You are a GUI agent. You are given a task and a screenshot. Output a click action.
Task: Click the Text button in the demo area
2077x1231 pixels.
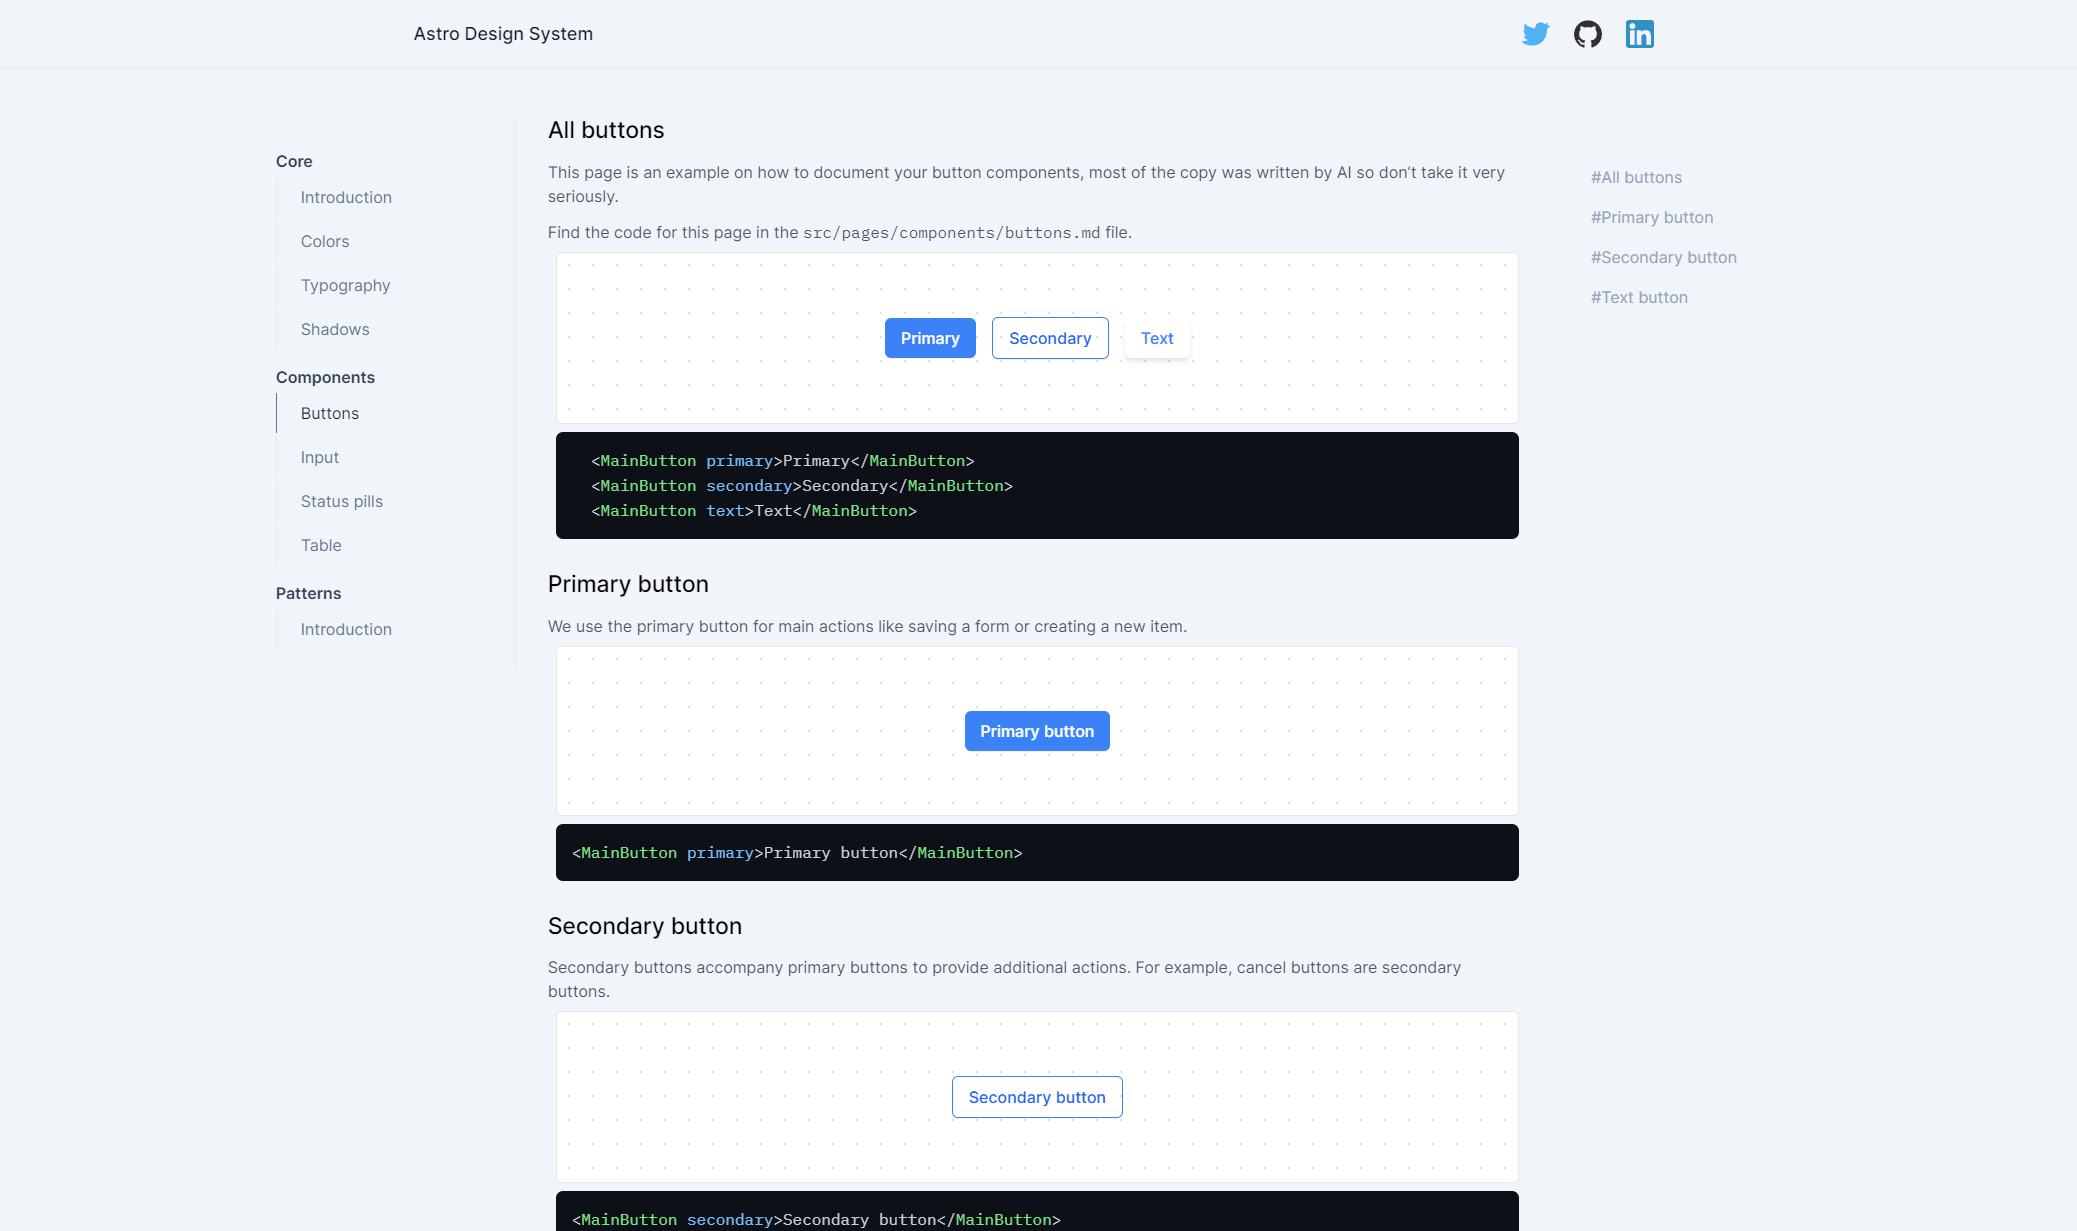pyautogui.click(x=1156, y=338)
